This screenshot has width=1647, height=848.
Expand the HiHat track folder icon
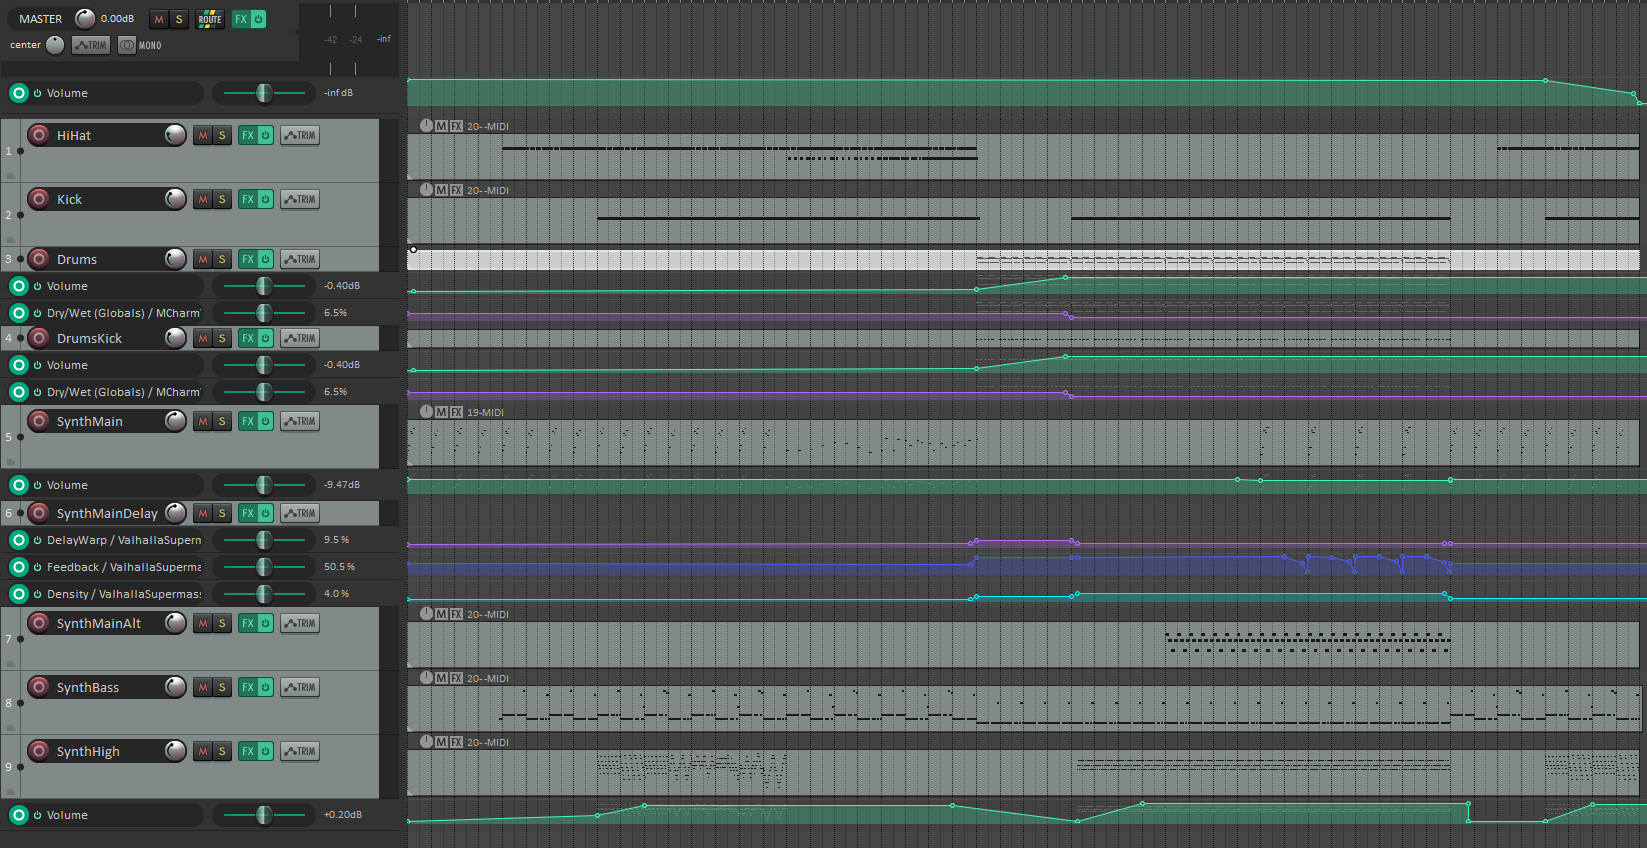tap(11, 175)
